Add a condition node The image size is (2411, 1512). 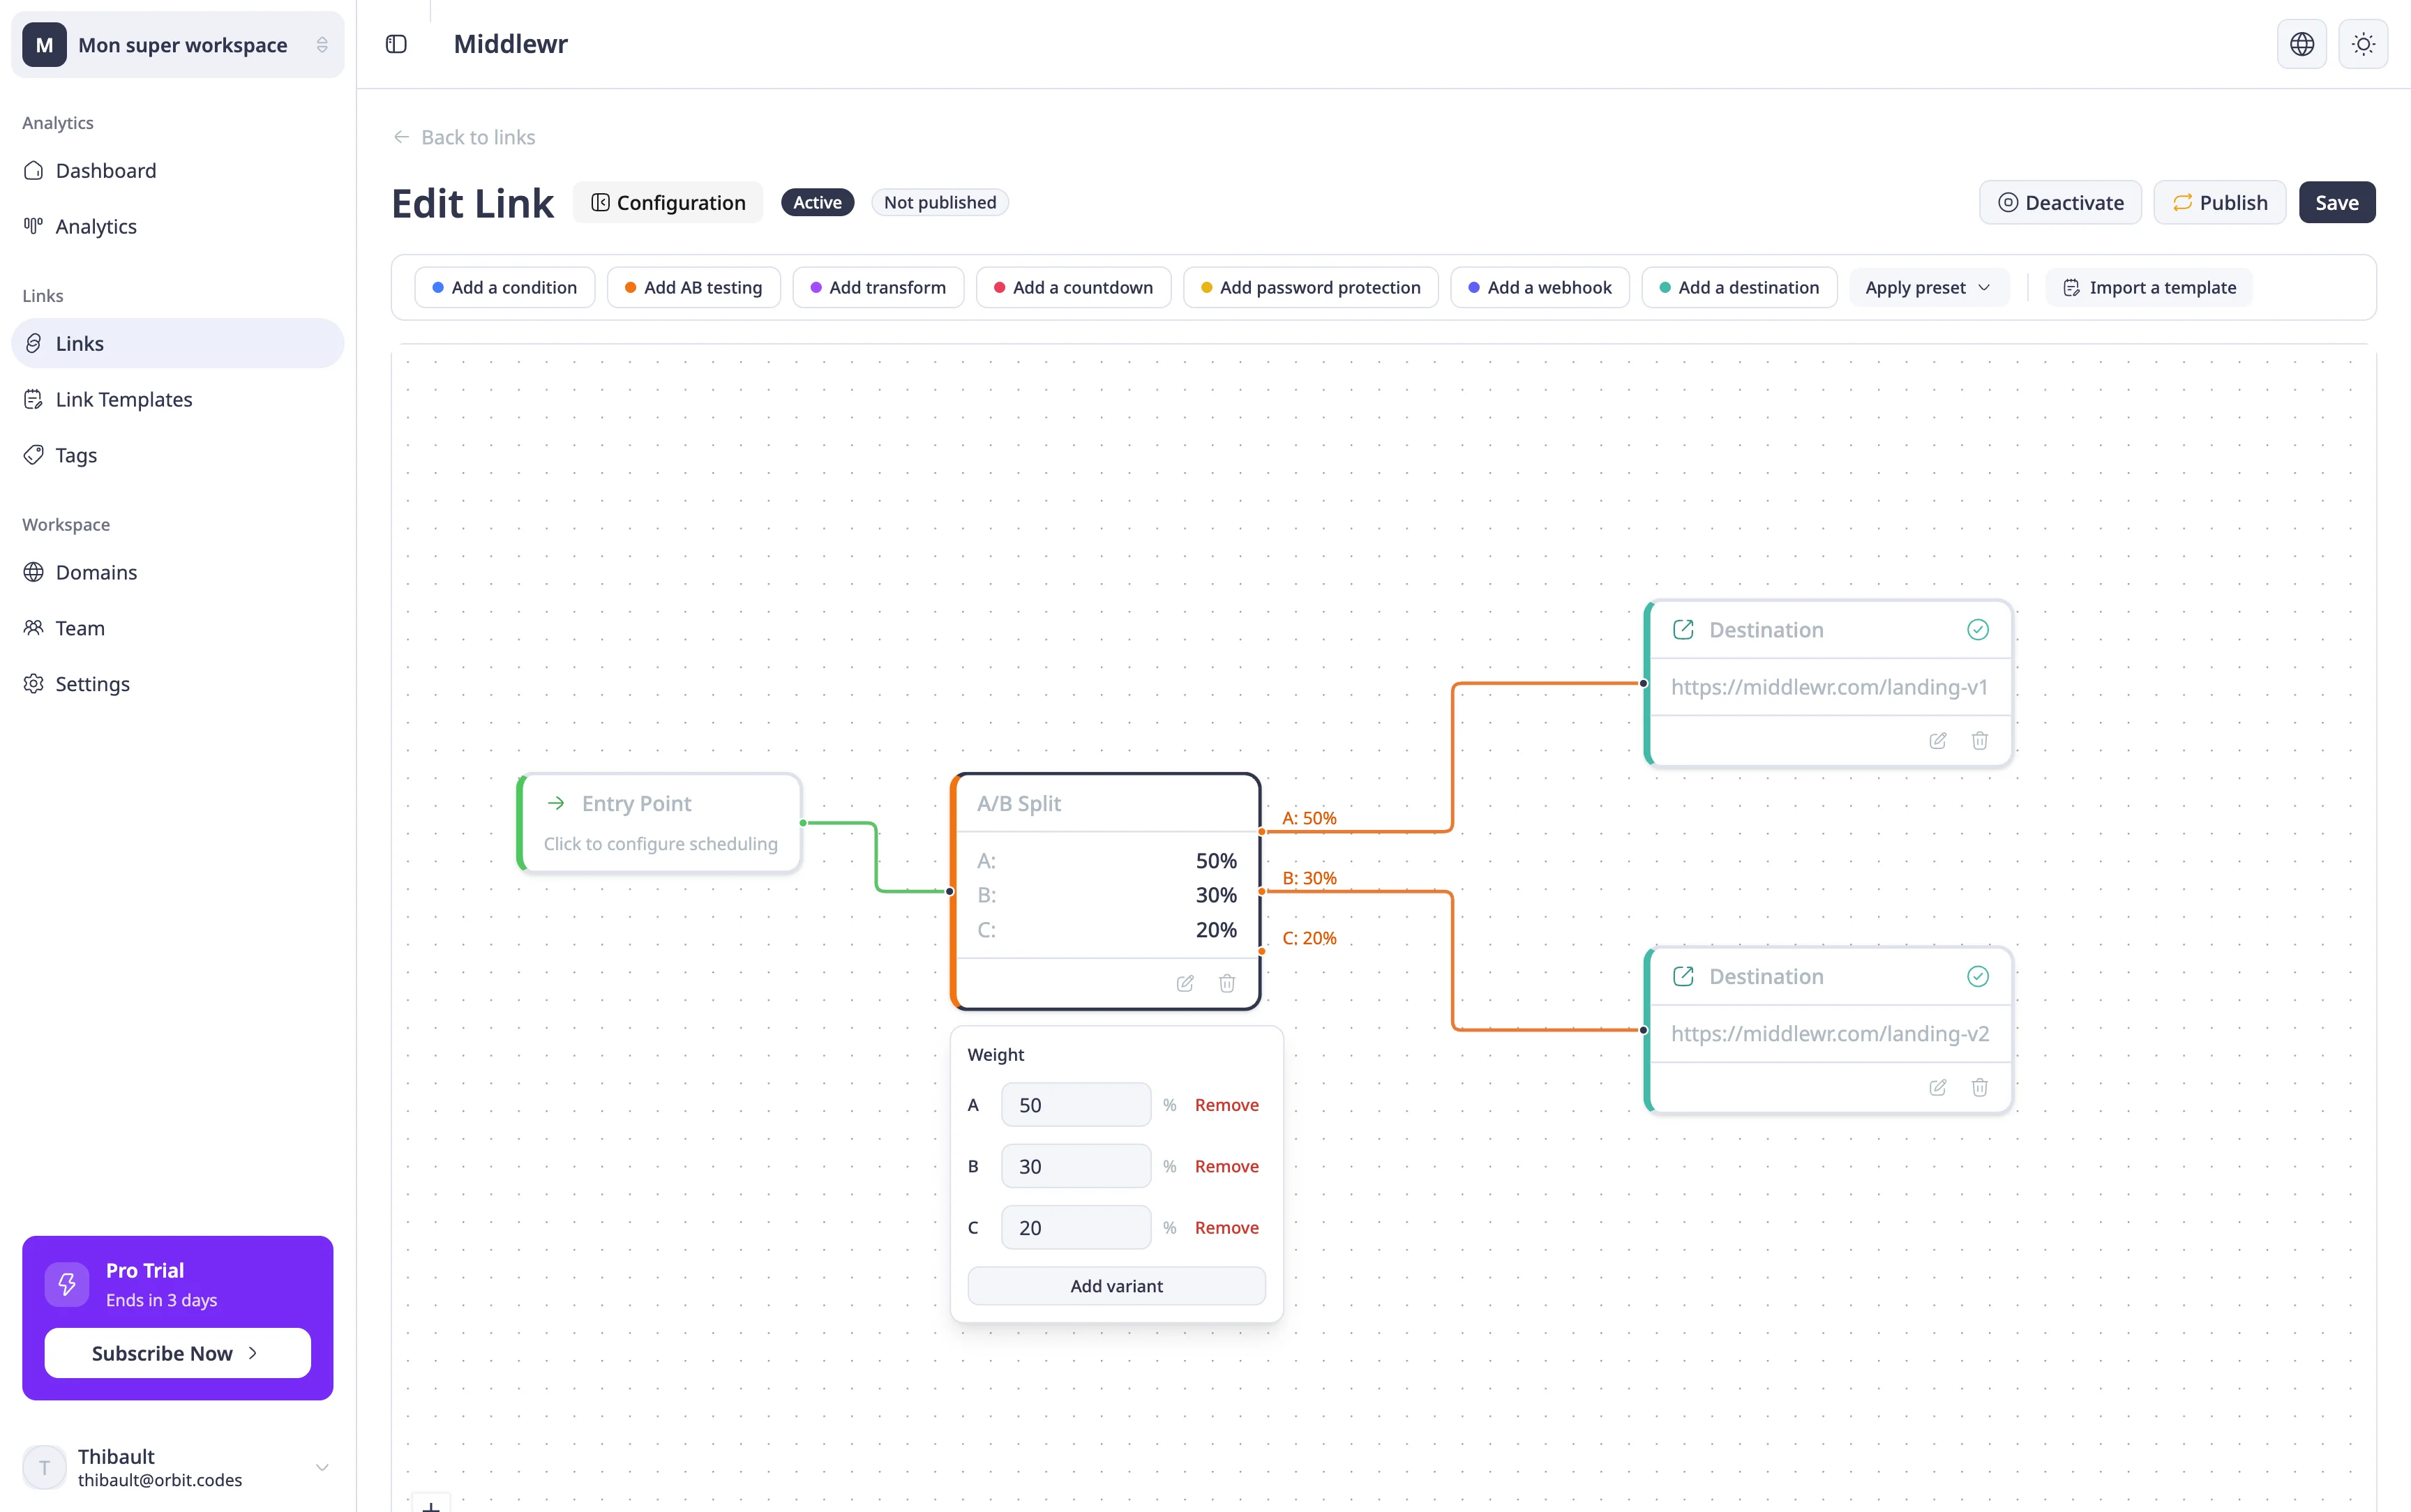pos(505,288)
